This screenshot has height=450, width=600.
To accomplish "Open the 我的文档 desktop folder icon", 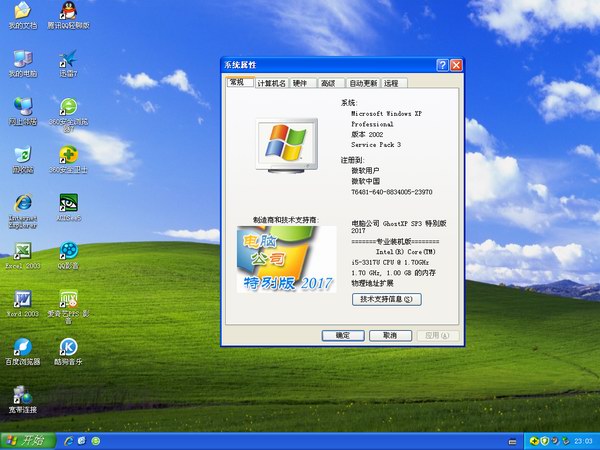I will coord(23,16).
